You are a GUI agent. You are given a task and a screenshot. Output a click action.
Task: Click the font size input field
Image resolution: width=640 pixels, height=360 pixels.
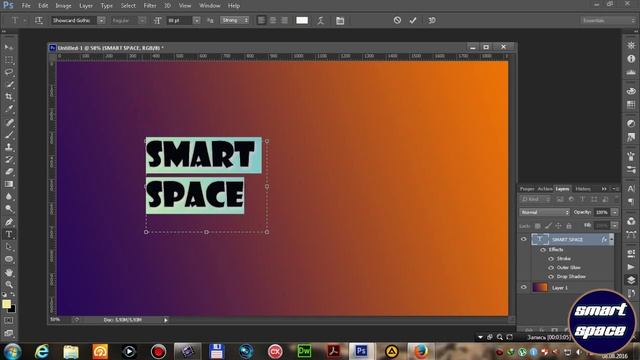180,20
